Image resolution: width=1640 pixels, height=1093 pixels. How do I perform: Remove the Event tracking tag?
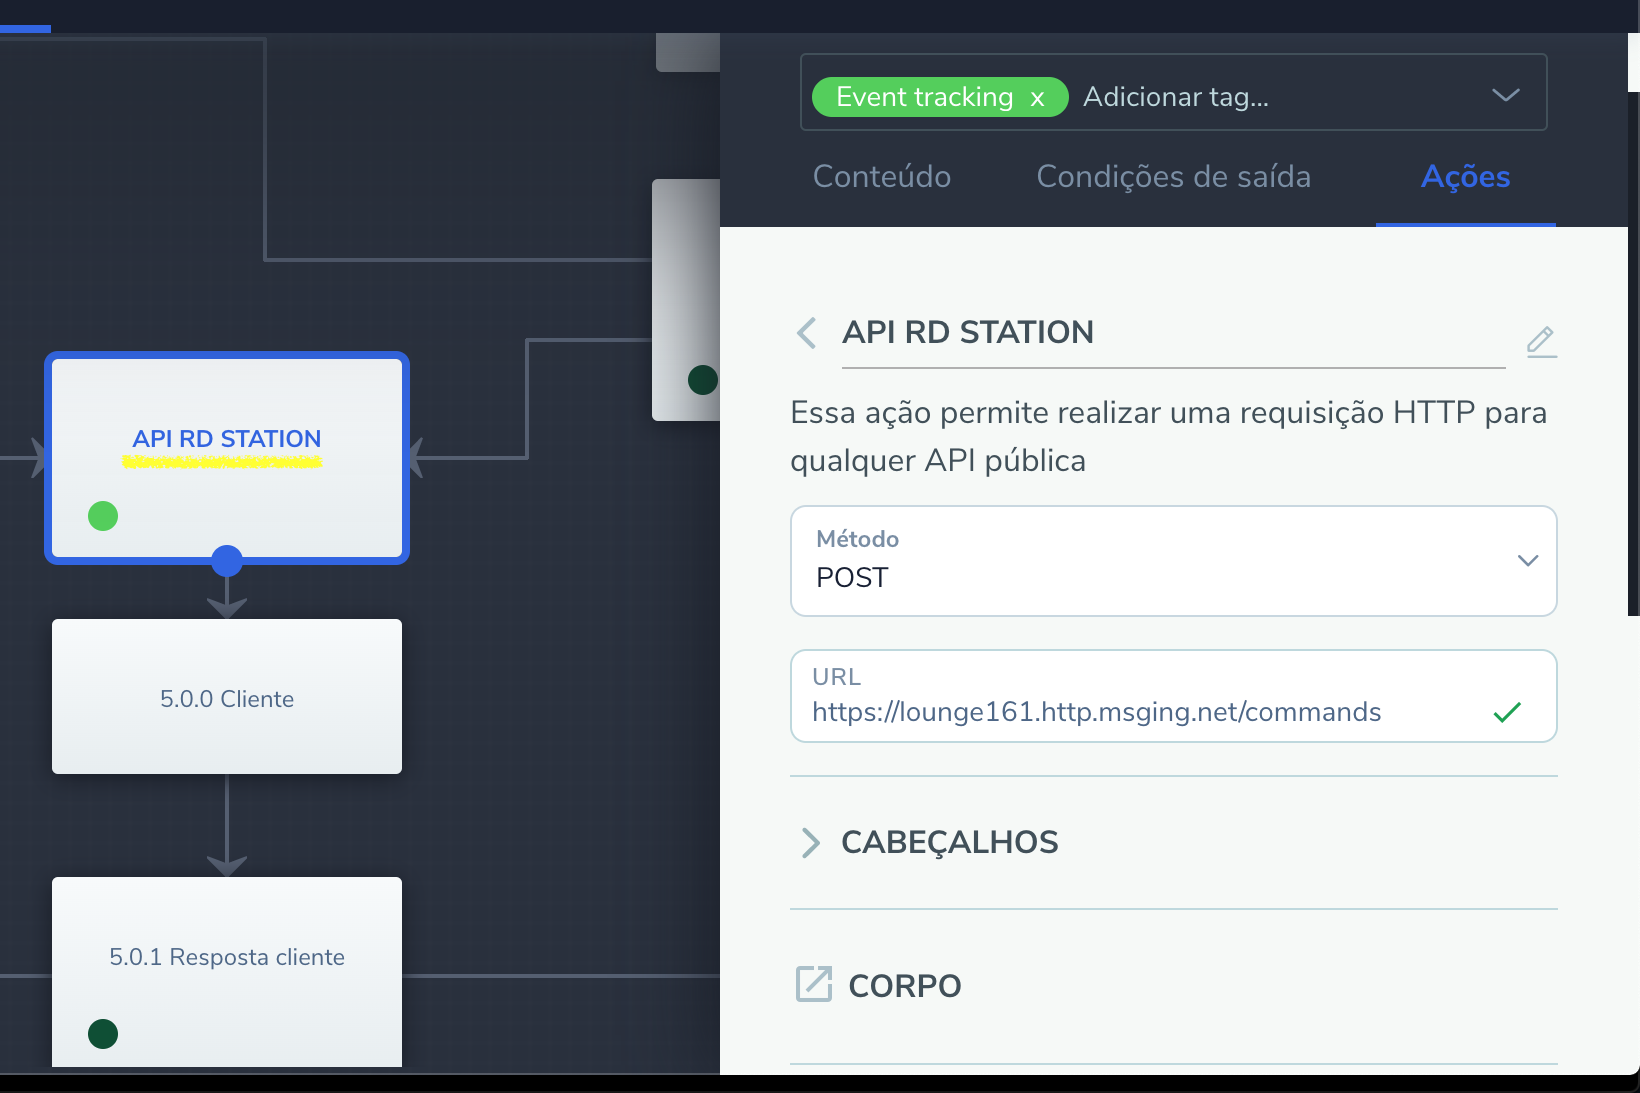click(x=1037, y=98)
